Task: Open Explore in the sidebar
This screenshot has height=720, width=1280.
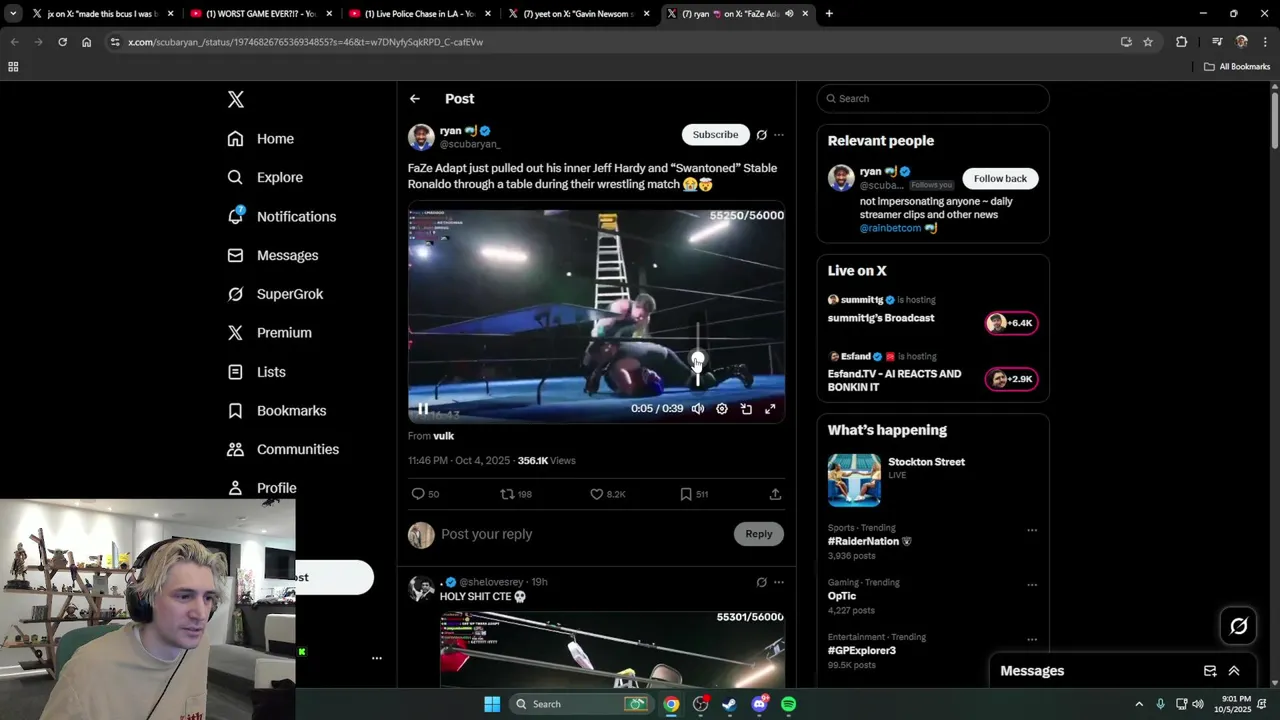Action: point(265,177)
